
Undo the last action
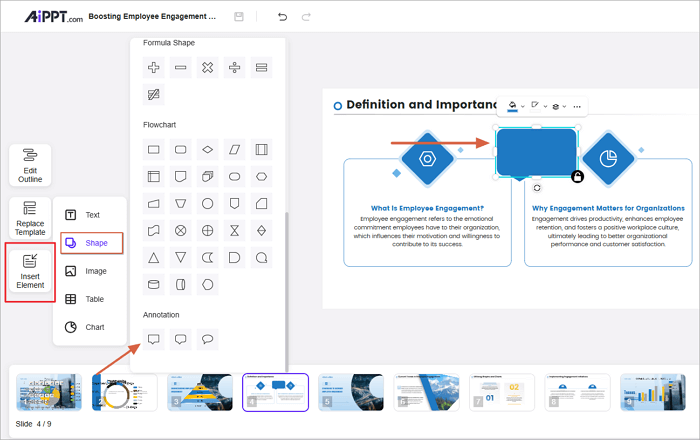pos(282,17)
